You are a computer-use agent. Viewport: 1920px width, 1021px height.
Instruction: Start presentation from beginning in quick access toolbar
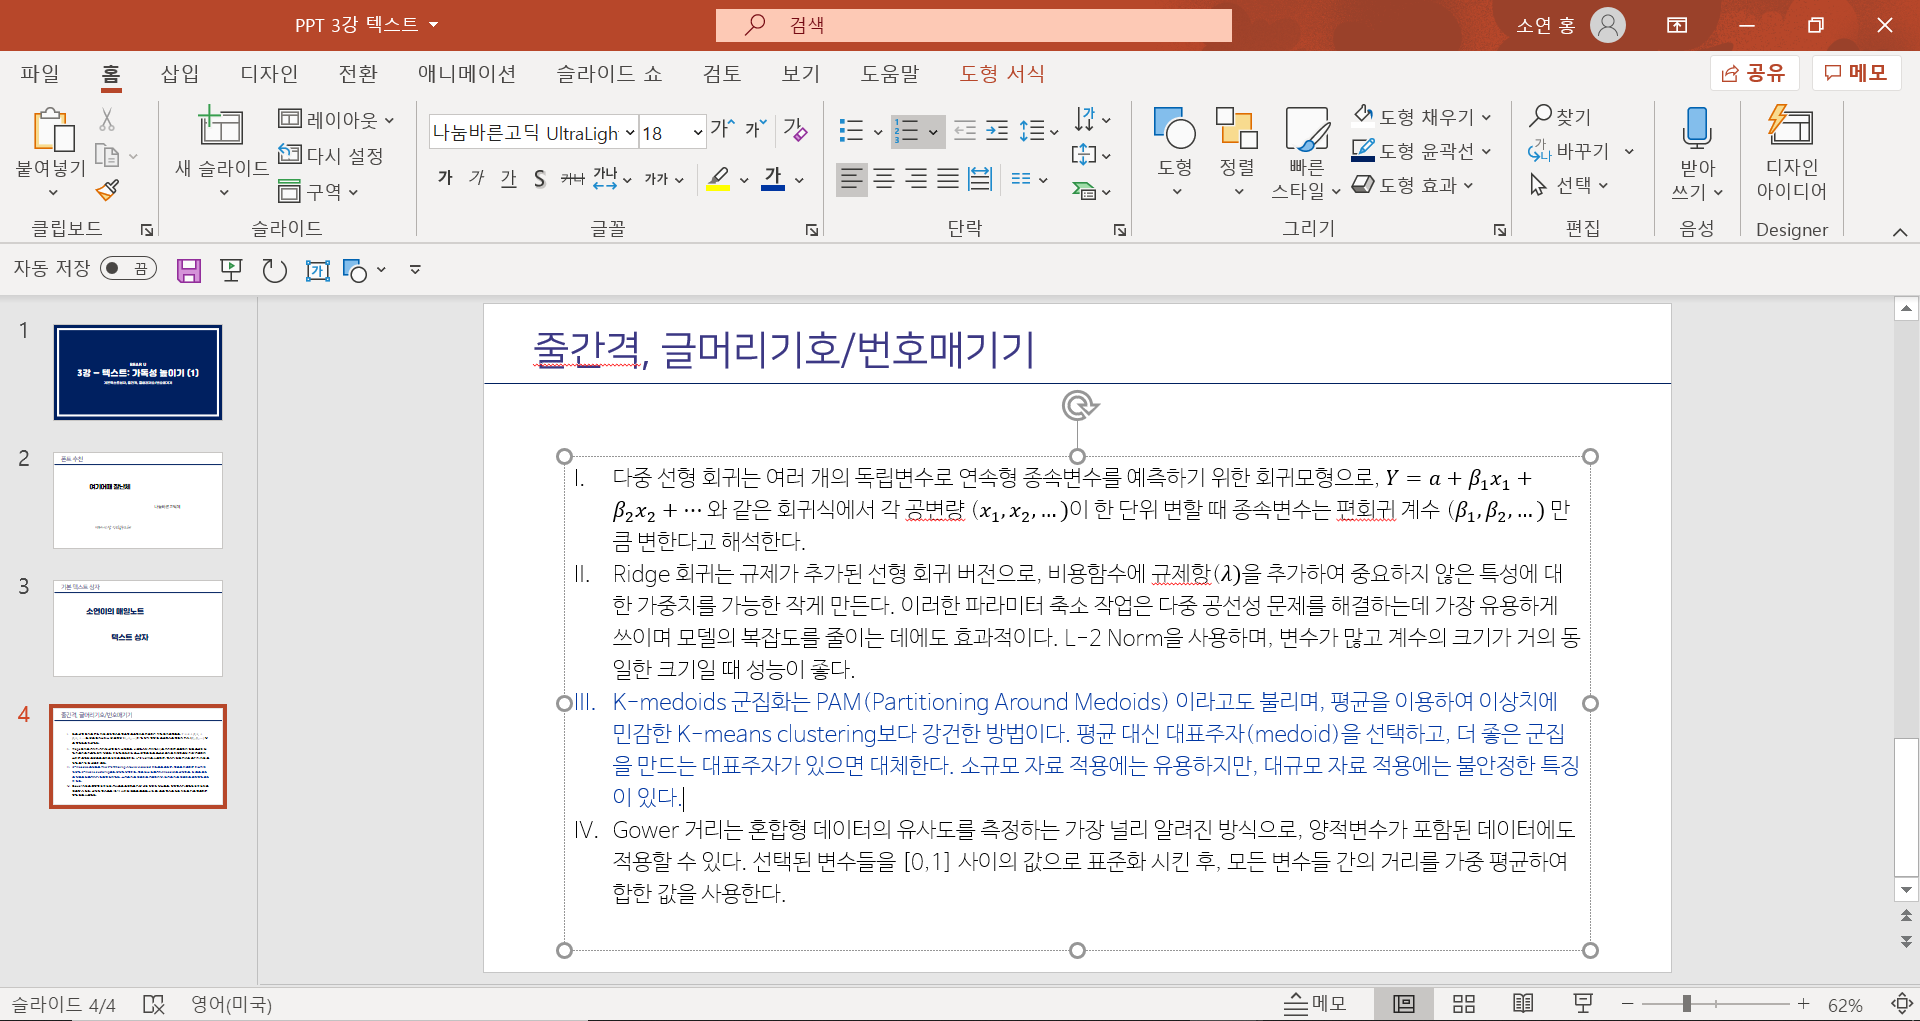[x=231, y=270]
